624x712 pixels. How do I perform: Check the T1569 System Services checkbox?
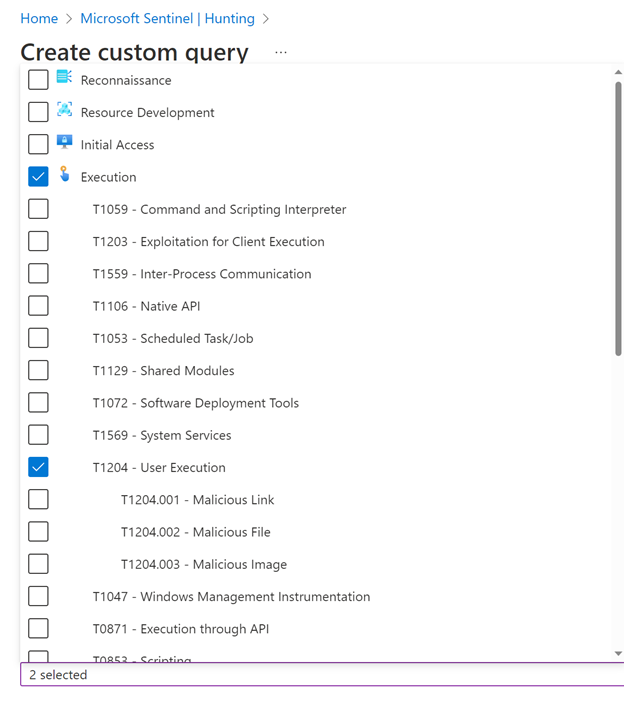pos(38,435)
